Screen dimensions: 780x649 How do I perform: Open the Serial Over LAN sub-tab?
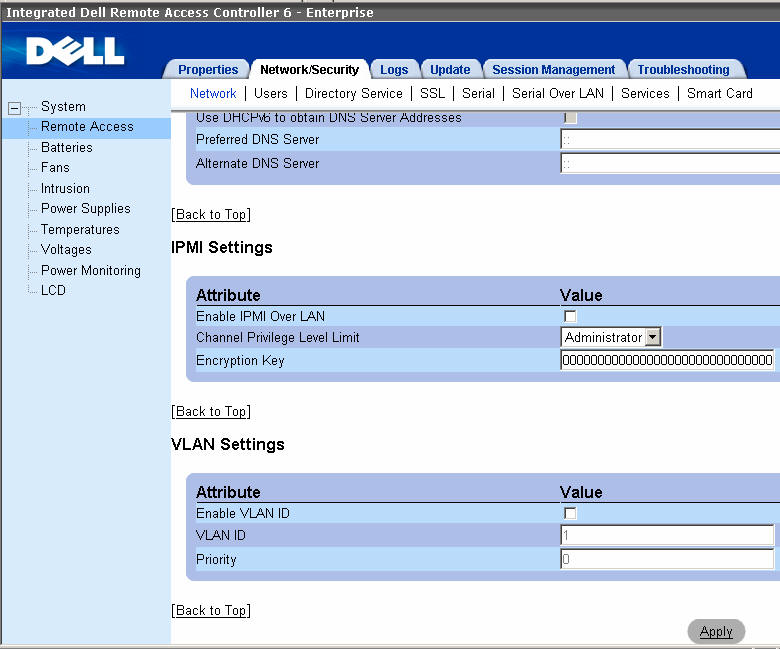point(558,93)
